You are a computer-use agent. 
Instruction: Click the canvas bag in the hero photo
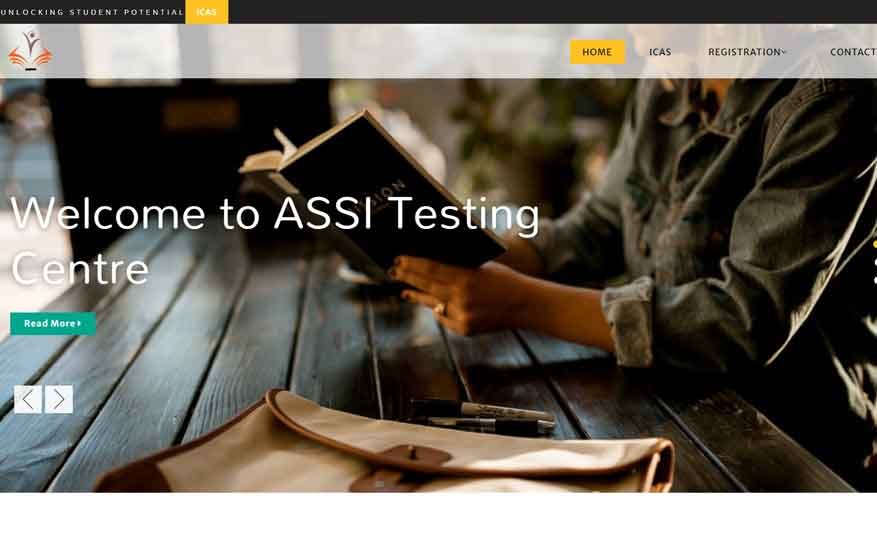pyautogui.click(x=386, y=442)
